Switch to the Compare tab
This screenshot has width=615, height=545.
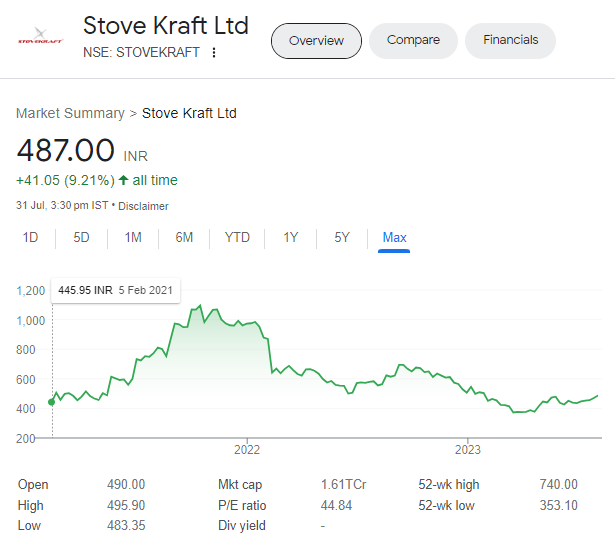(x=413, y=41)
